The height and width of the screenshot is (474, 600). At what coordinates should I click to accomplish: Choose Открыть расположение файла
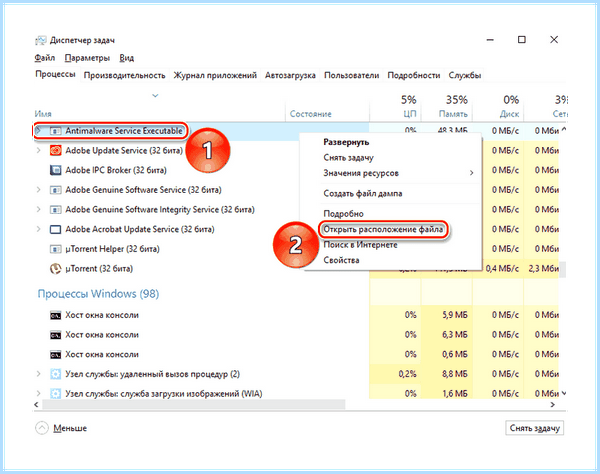point(383,230)
